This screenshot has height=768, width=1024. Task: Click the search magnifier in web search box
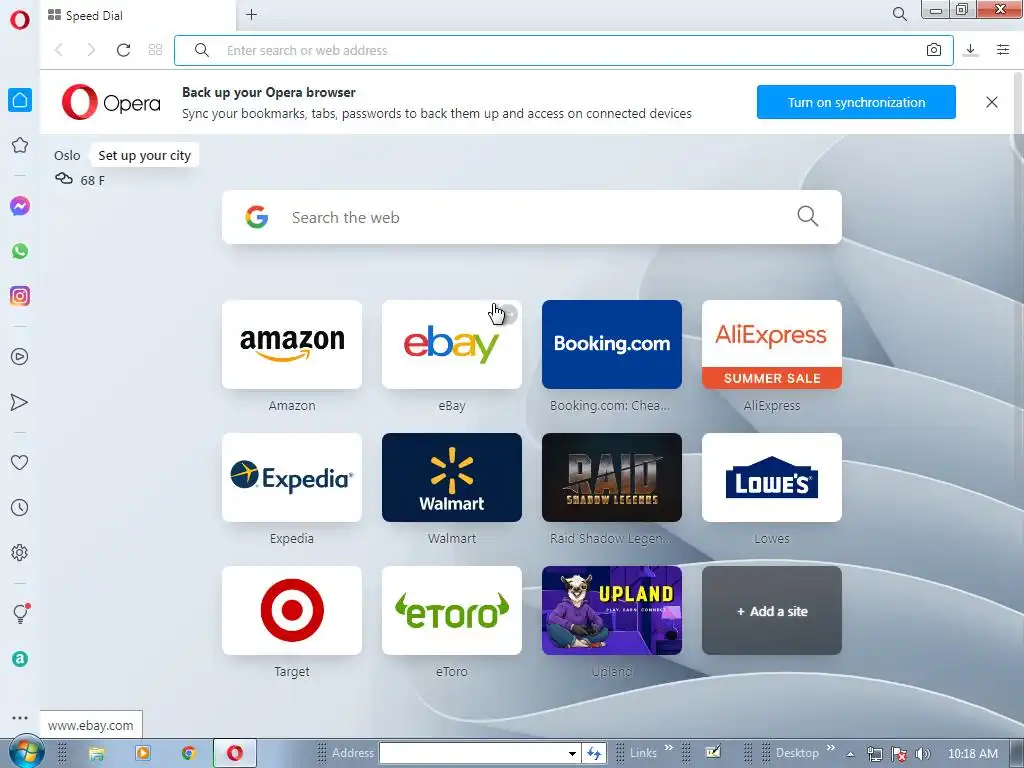(808, 216)
